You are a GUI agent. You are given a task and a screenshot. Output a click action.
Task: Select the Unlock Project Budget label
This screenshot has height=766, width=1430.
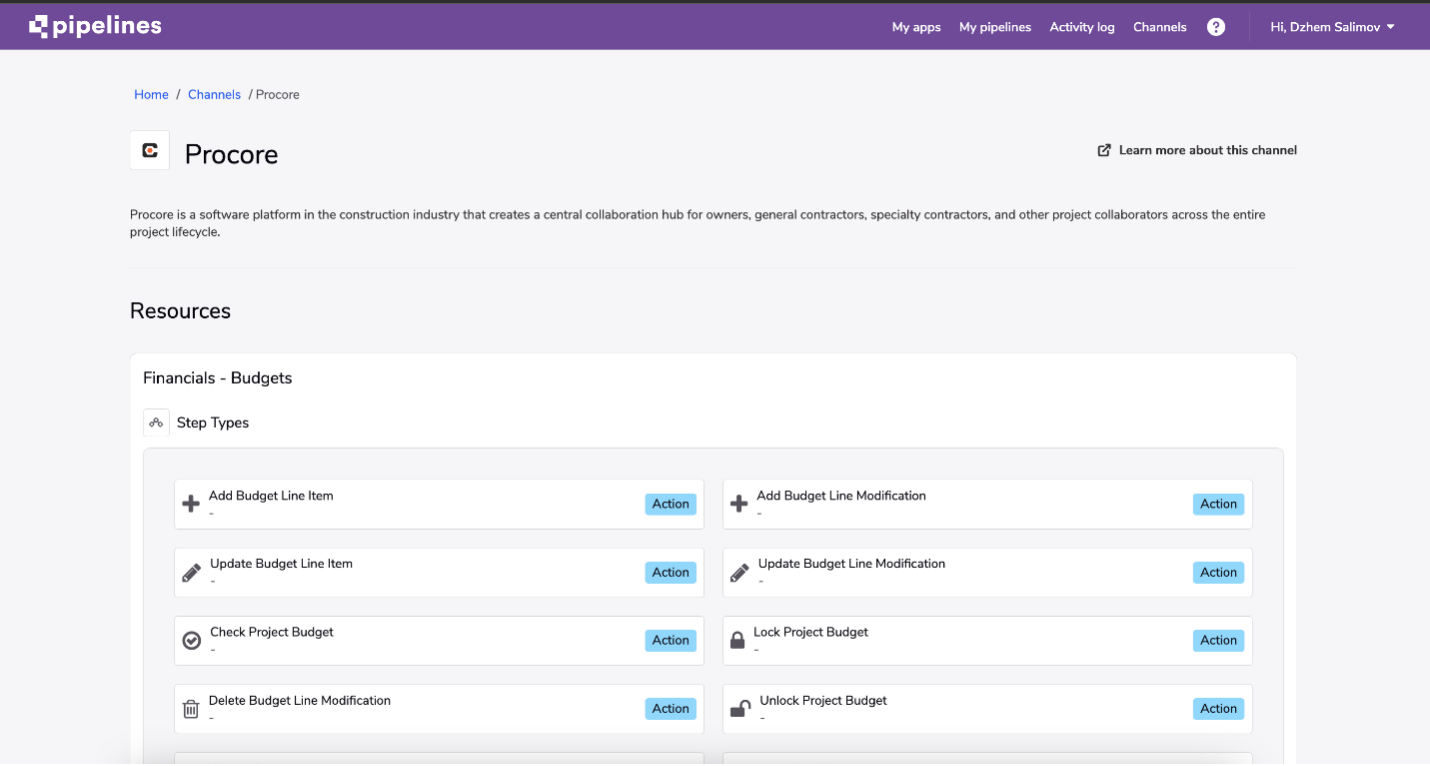[823, 701]
